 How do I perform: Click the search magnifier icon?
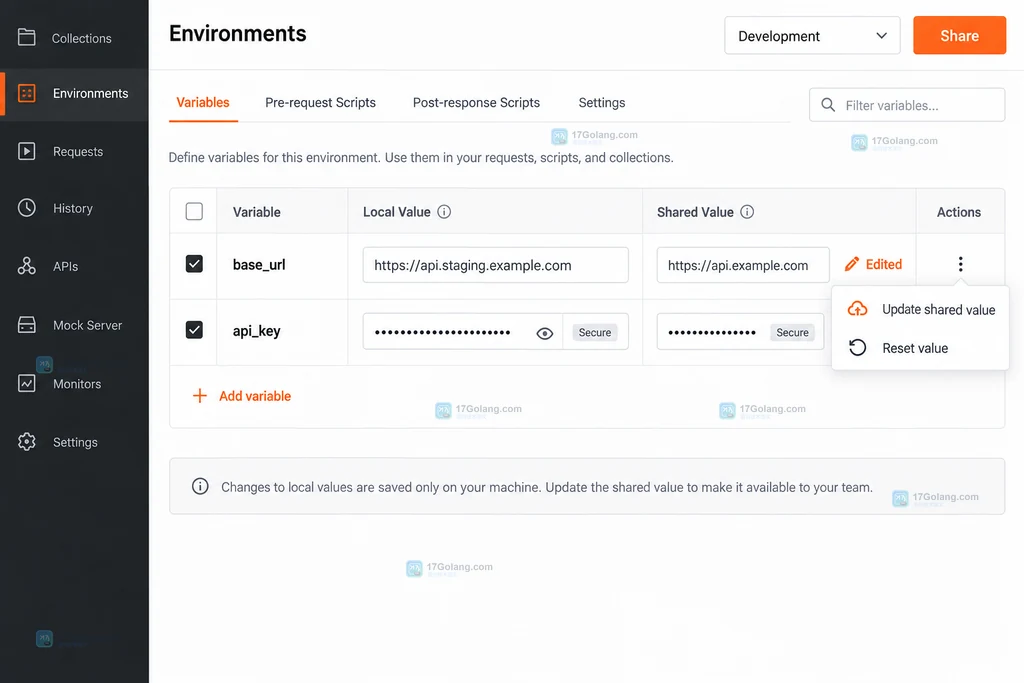[x=828, y=105]
